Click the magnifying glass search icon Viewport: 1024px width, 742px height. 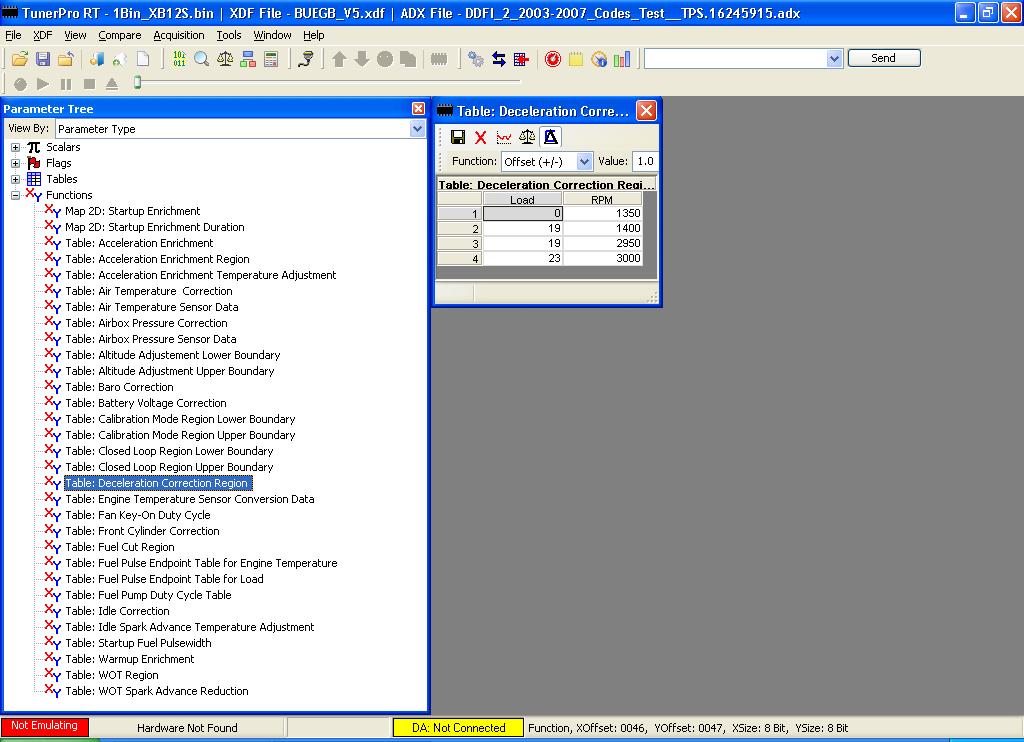tap(202, 59)
